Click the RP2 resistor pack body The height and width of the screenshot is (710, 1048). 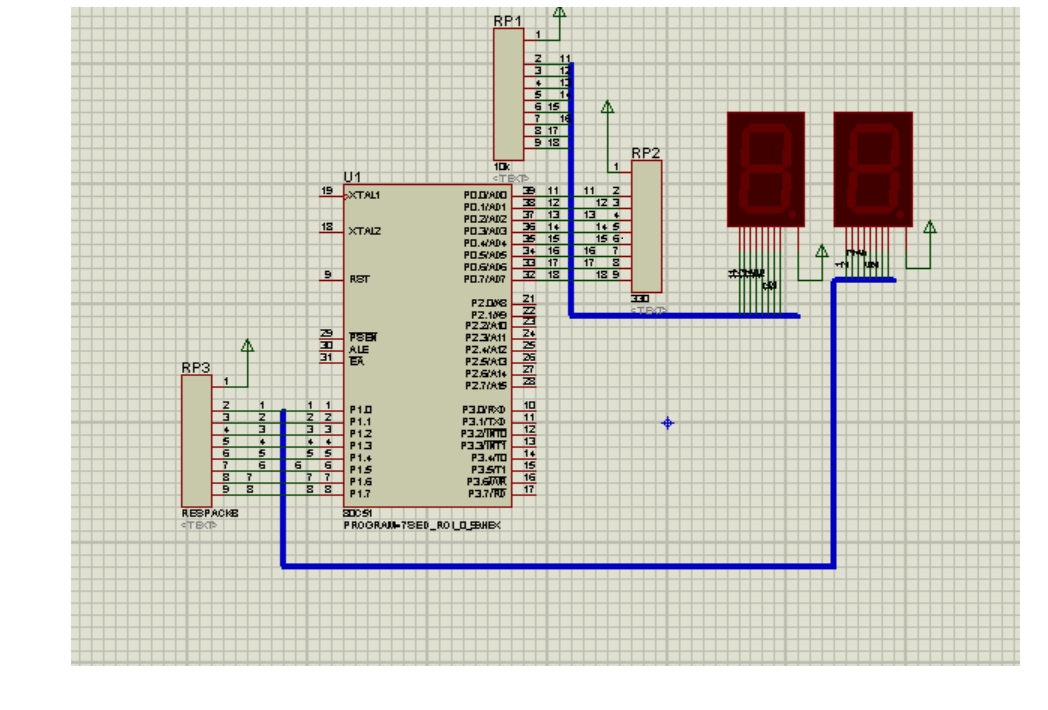pyautogui.click(x=646, y=225)
